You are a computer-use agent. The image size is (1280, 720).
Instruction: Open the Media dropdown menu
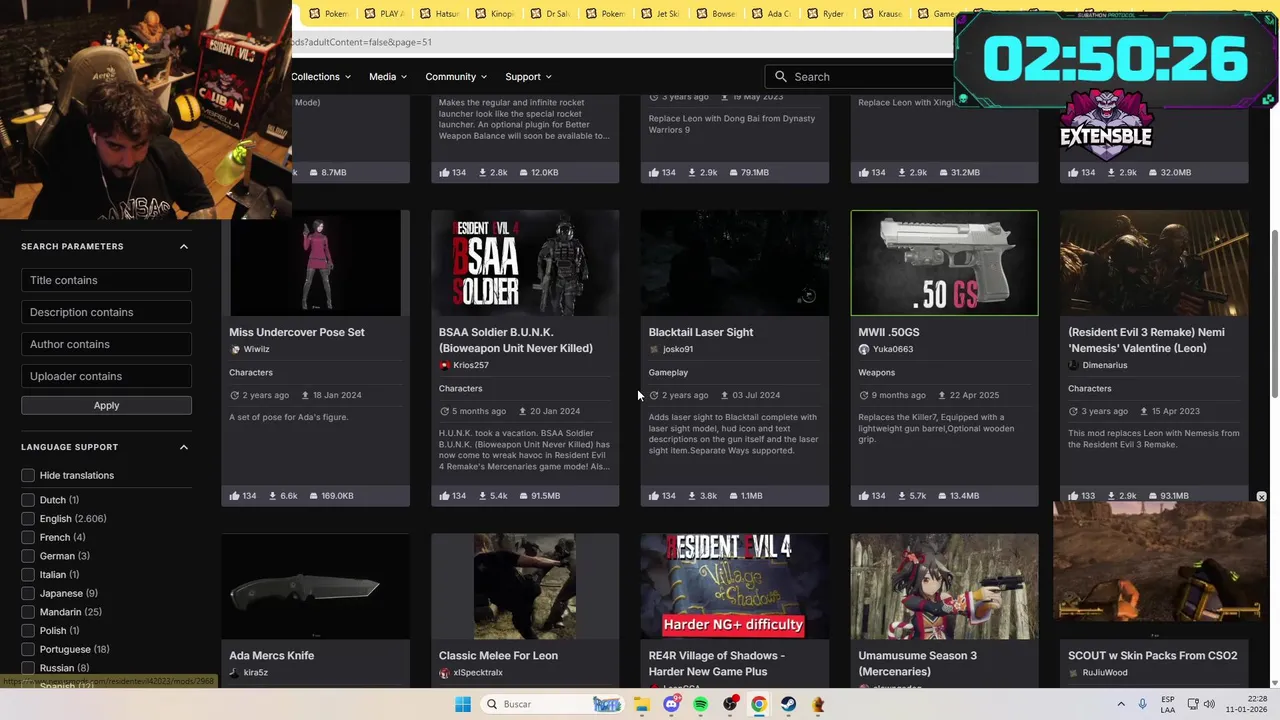click(388, 77)
